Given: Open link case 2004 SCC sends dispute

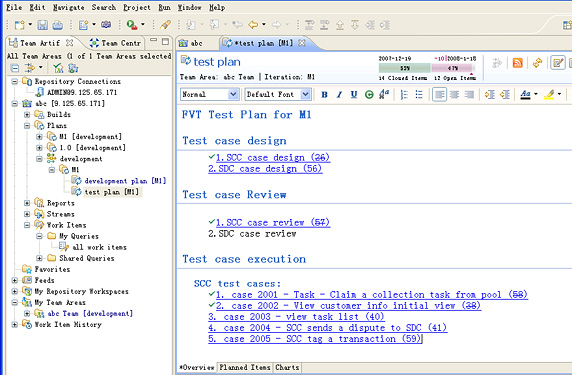Looking at the screenshot, I should pyautogui.click(x=328, y=328).
